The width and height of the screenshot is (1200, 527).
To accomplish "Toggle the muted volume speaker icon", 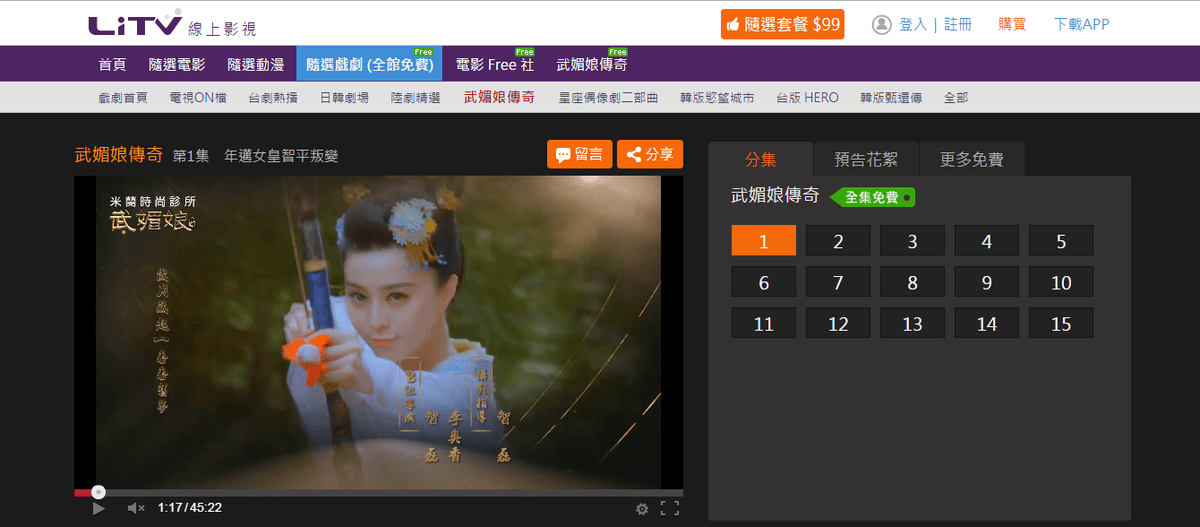I will pyautogui.click(x=136, y=508).
